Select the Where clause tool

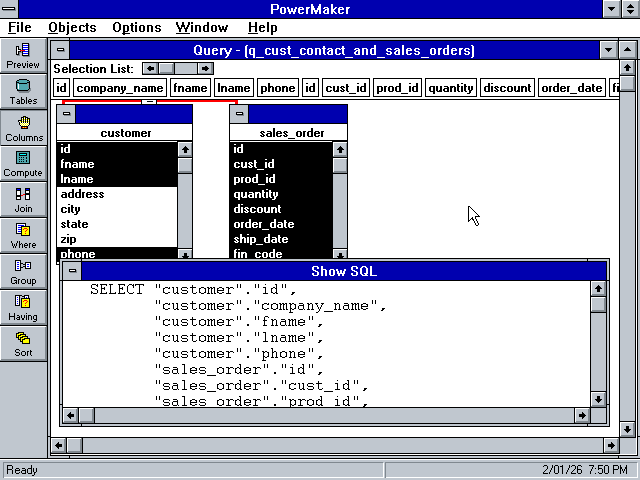pos(23,236)
